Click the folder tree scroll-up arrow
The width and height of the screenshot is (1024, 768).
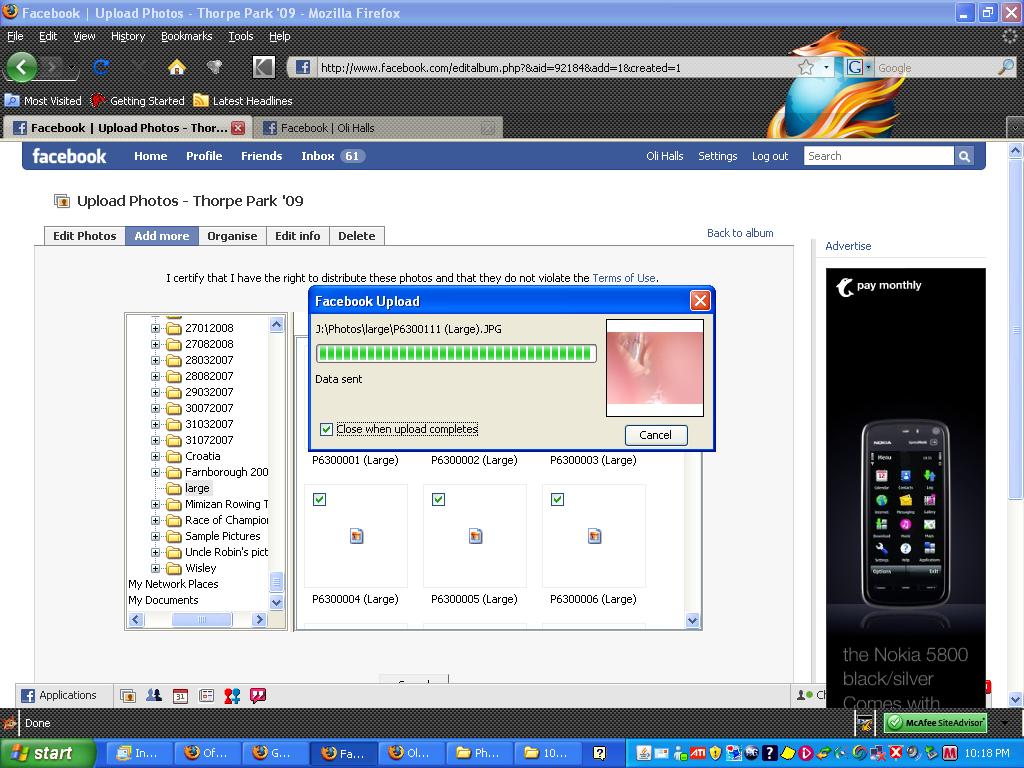pos(277,325)
